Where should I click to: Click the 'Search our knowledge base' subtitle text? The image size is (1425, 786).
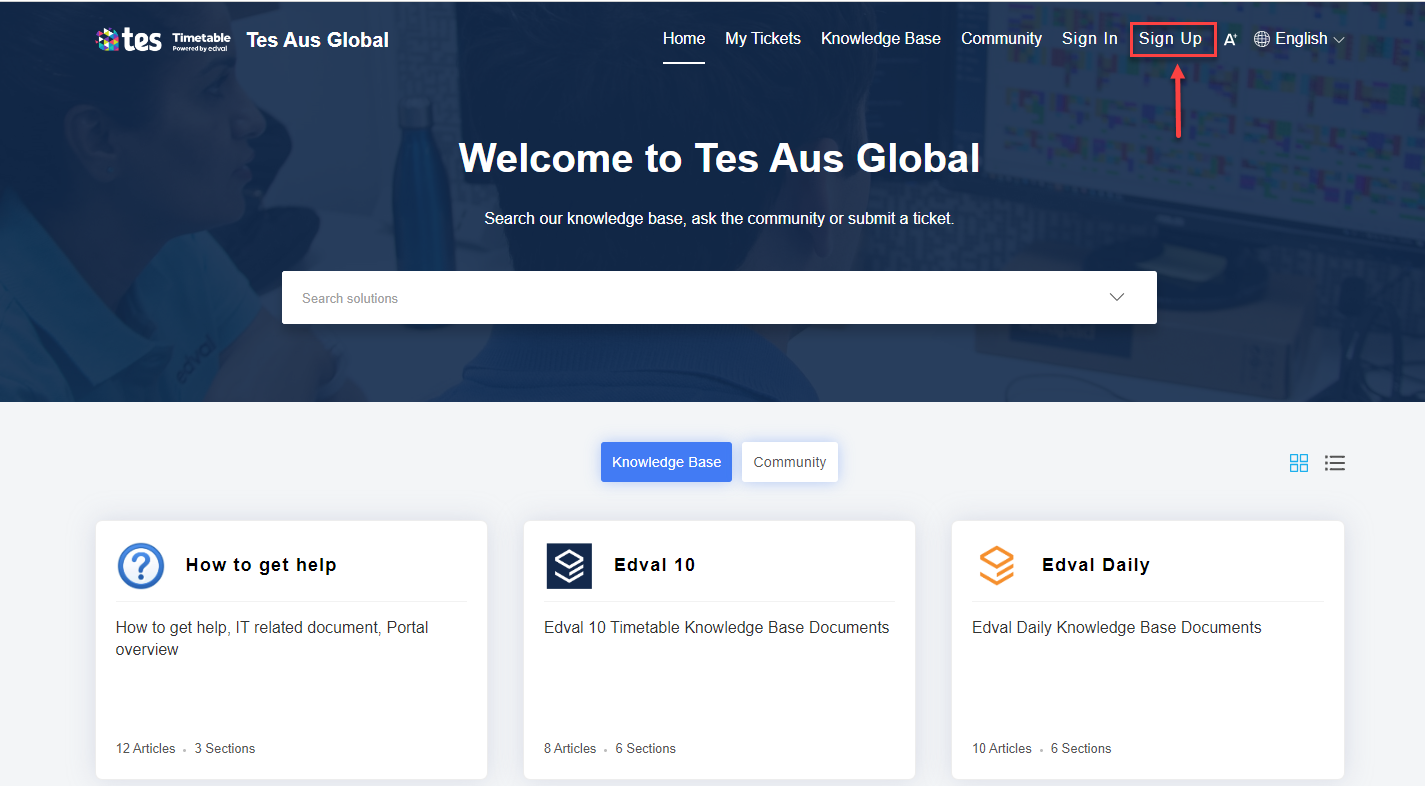click(x=719, y=218)
